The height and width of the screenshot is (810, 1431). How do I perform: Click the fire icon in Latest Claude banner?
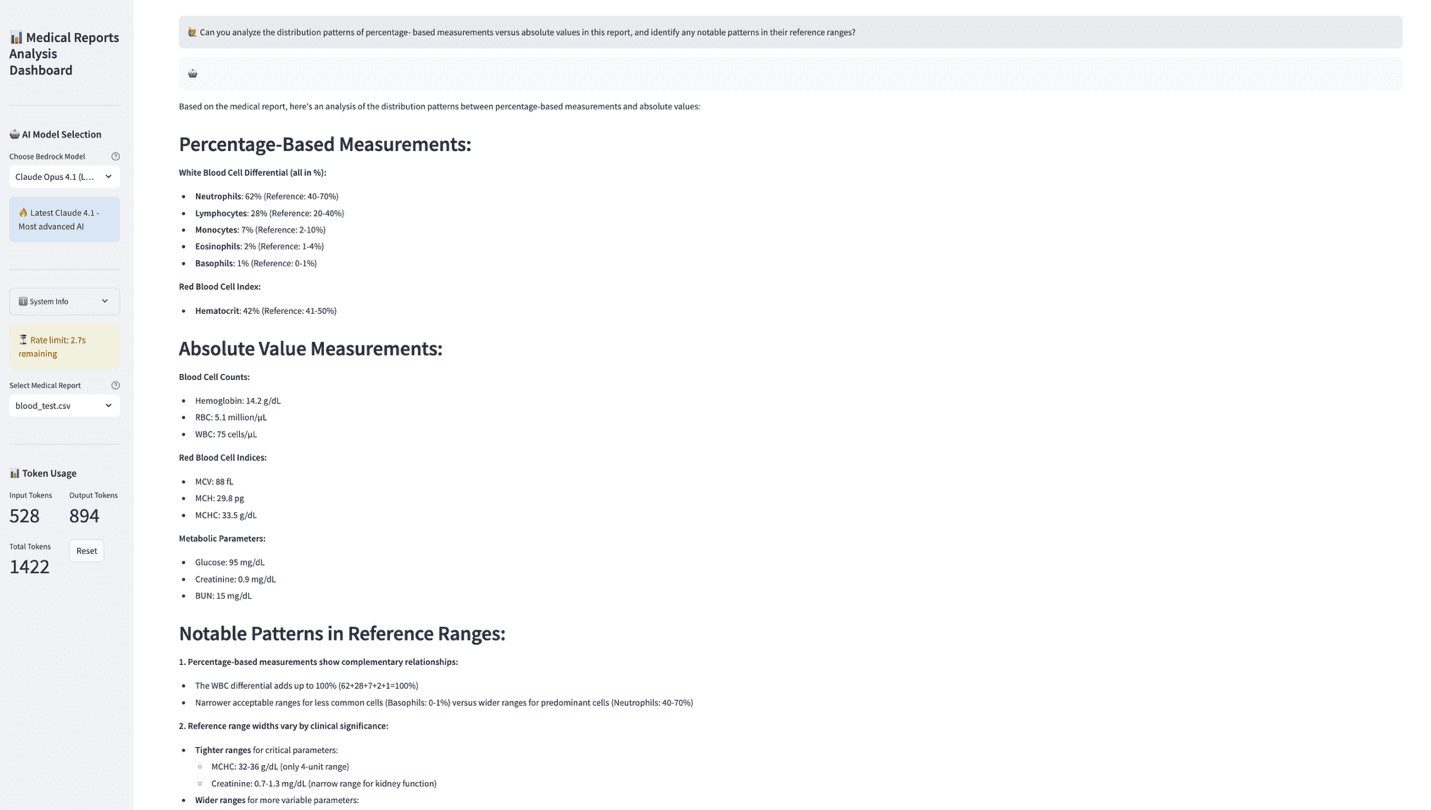pyautogui.click(x=24, y=212)
